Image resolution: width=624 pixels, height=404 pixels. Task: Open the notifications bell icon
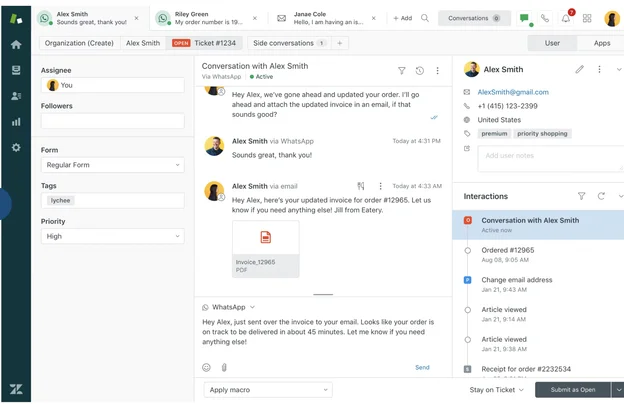point(566,18)
